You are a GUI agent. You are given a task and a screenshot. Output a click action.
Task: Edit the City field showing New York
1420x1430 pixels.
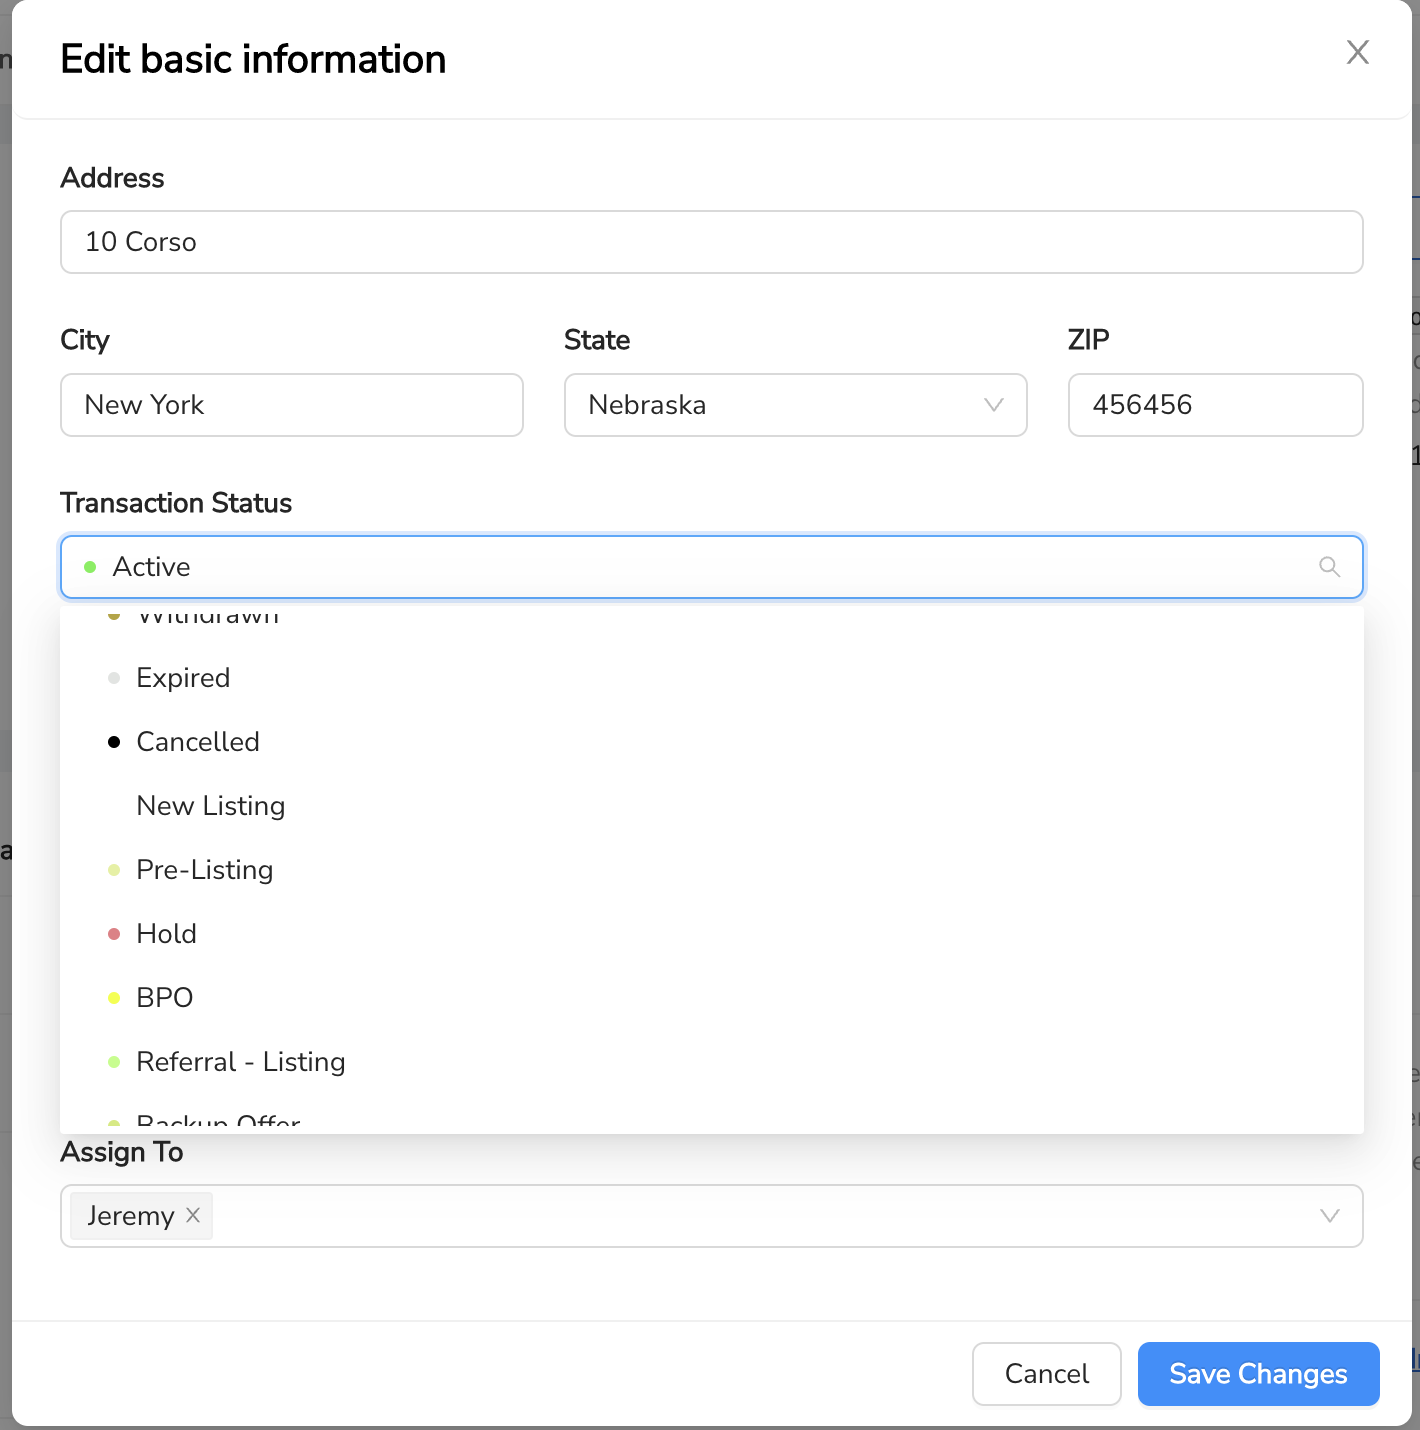click(x=292, y=405)
